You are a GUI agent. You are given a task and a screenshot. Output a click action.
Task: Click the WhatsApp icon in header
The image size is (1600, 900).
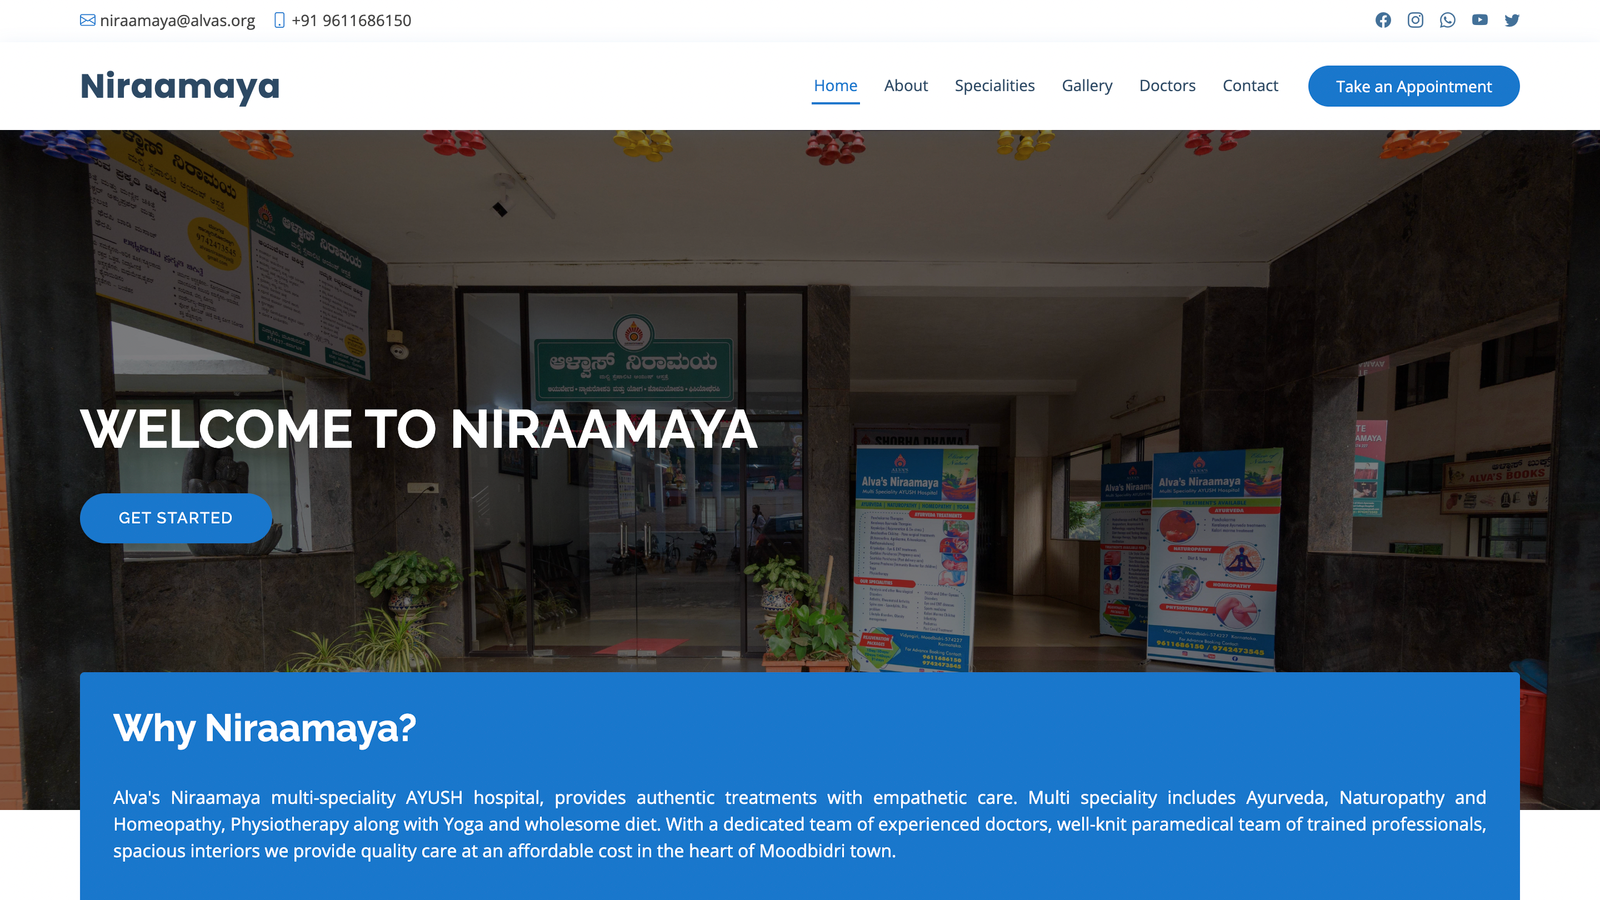point(1447,20)
